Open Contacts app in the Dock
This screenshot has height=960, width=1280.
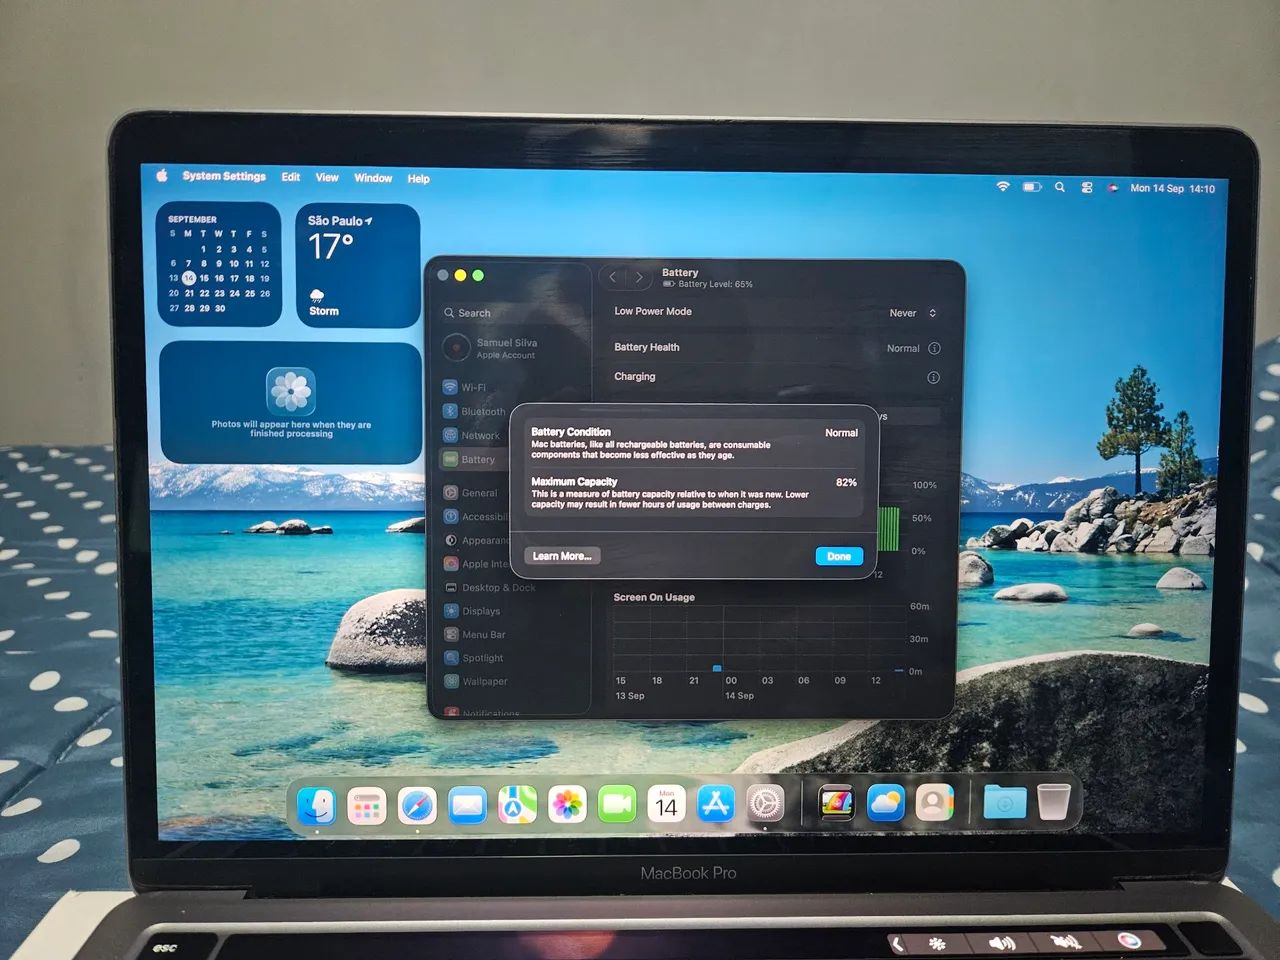pyautogui.click(x=934, y=803)
